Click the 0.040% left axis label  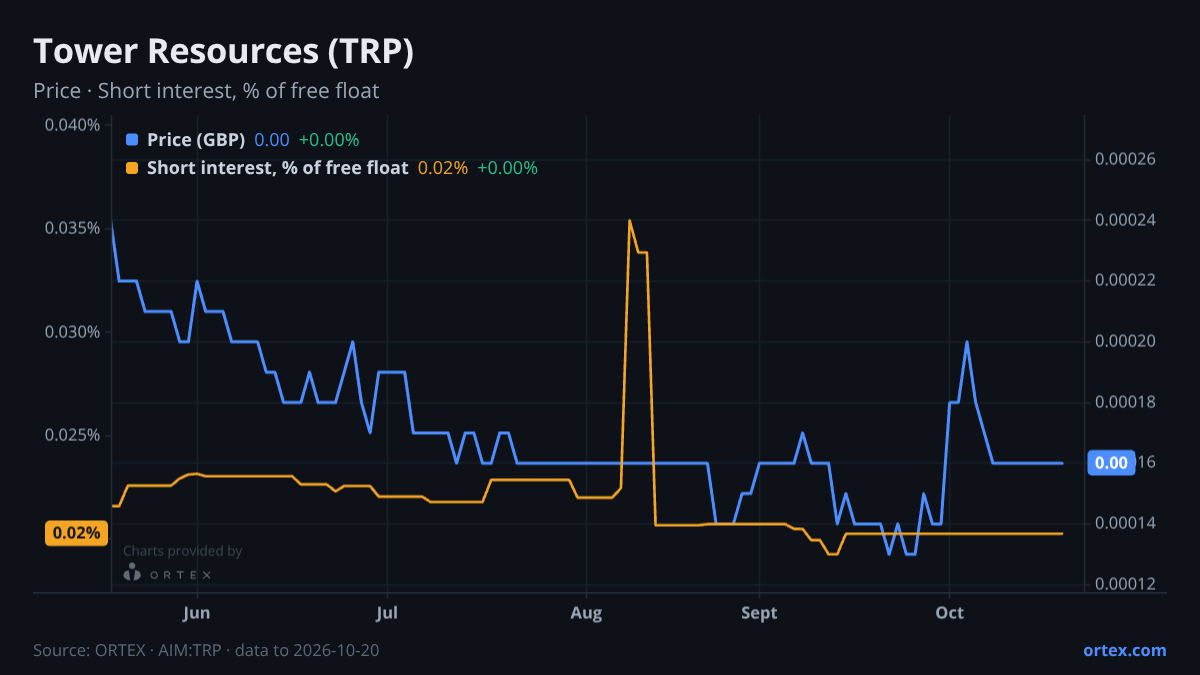coord(72,125)
